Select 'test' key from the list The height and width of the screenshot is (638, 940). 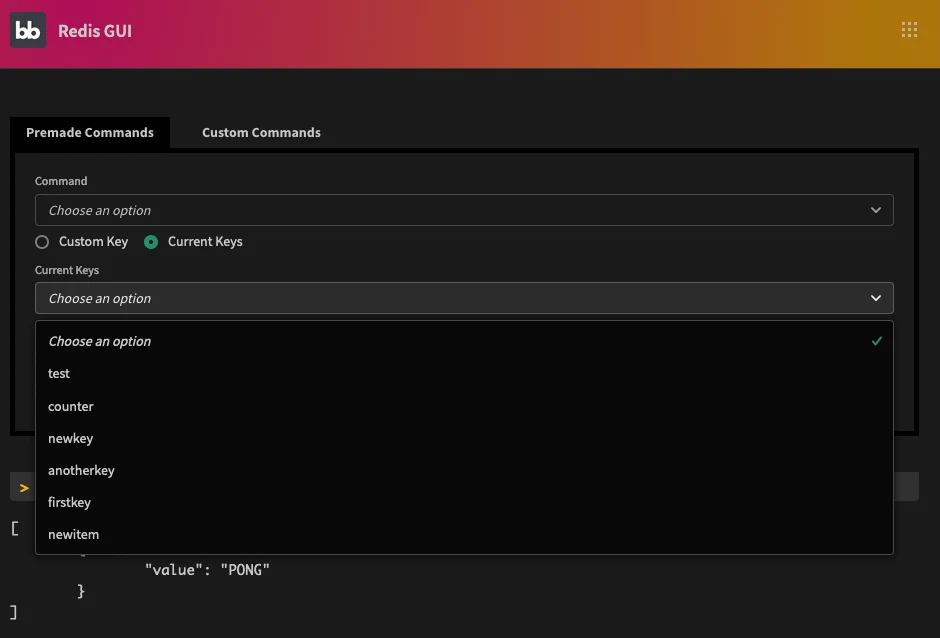pyautogui.click(x=464, y=374)
